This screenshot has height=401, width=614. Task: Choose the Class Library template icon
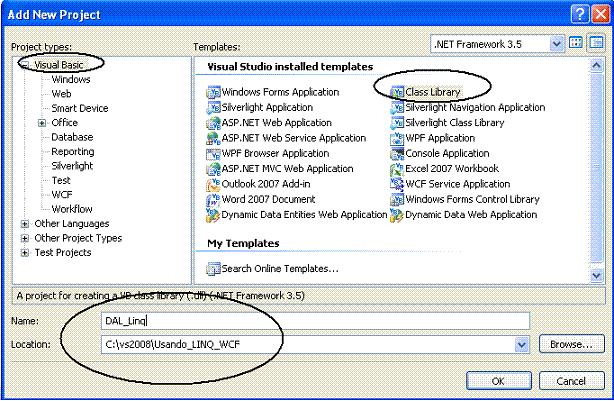[x=397, y=92]
